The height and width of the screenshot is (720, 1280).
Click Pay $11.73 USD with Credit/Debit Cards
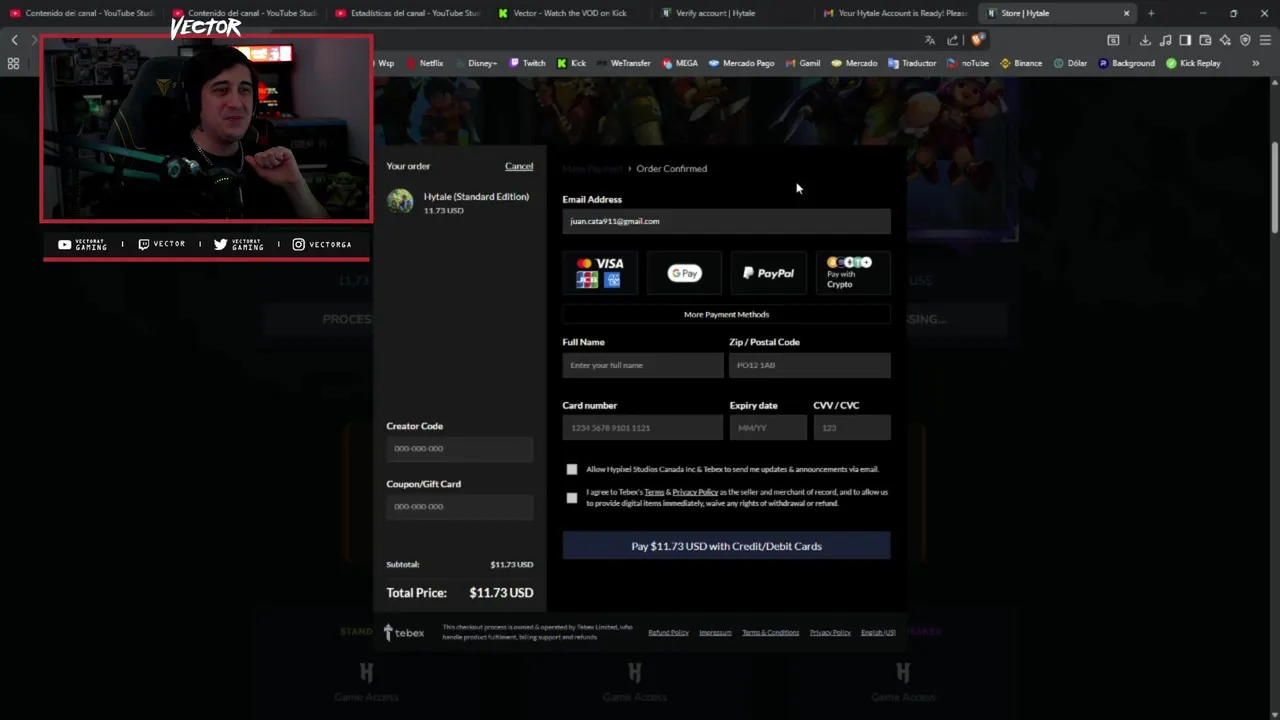[x=726, y=546]
